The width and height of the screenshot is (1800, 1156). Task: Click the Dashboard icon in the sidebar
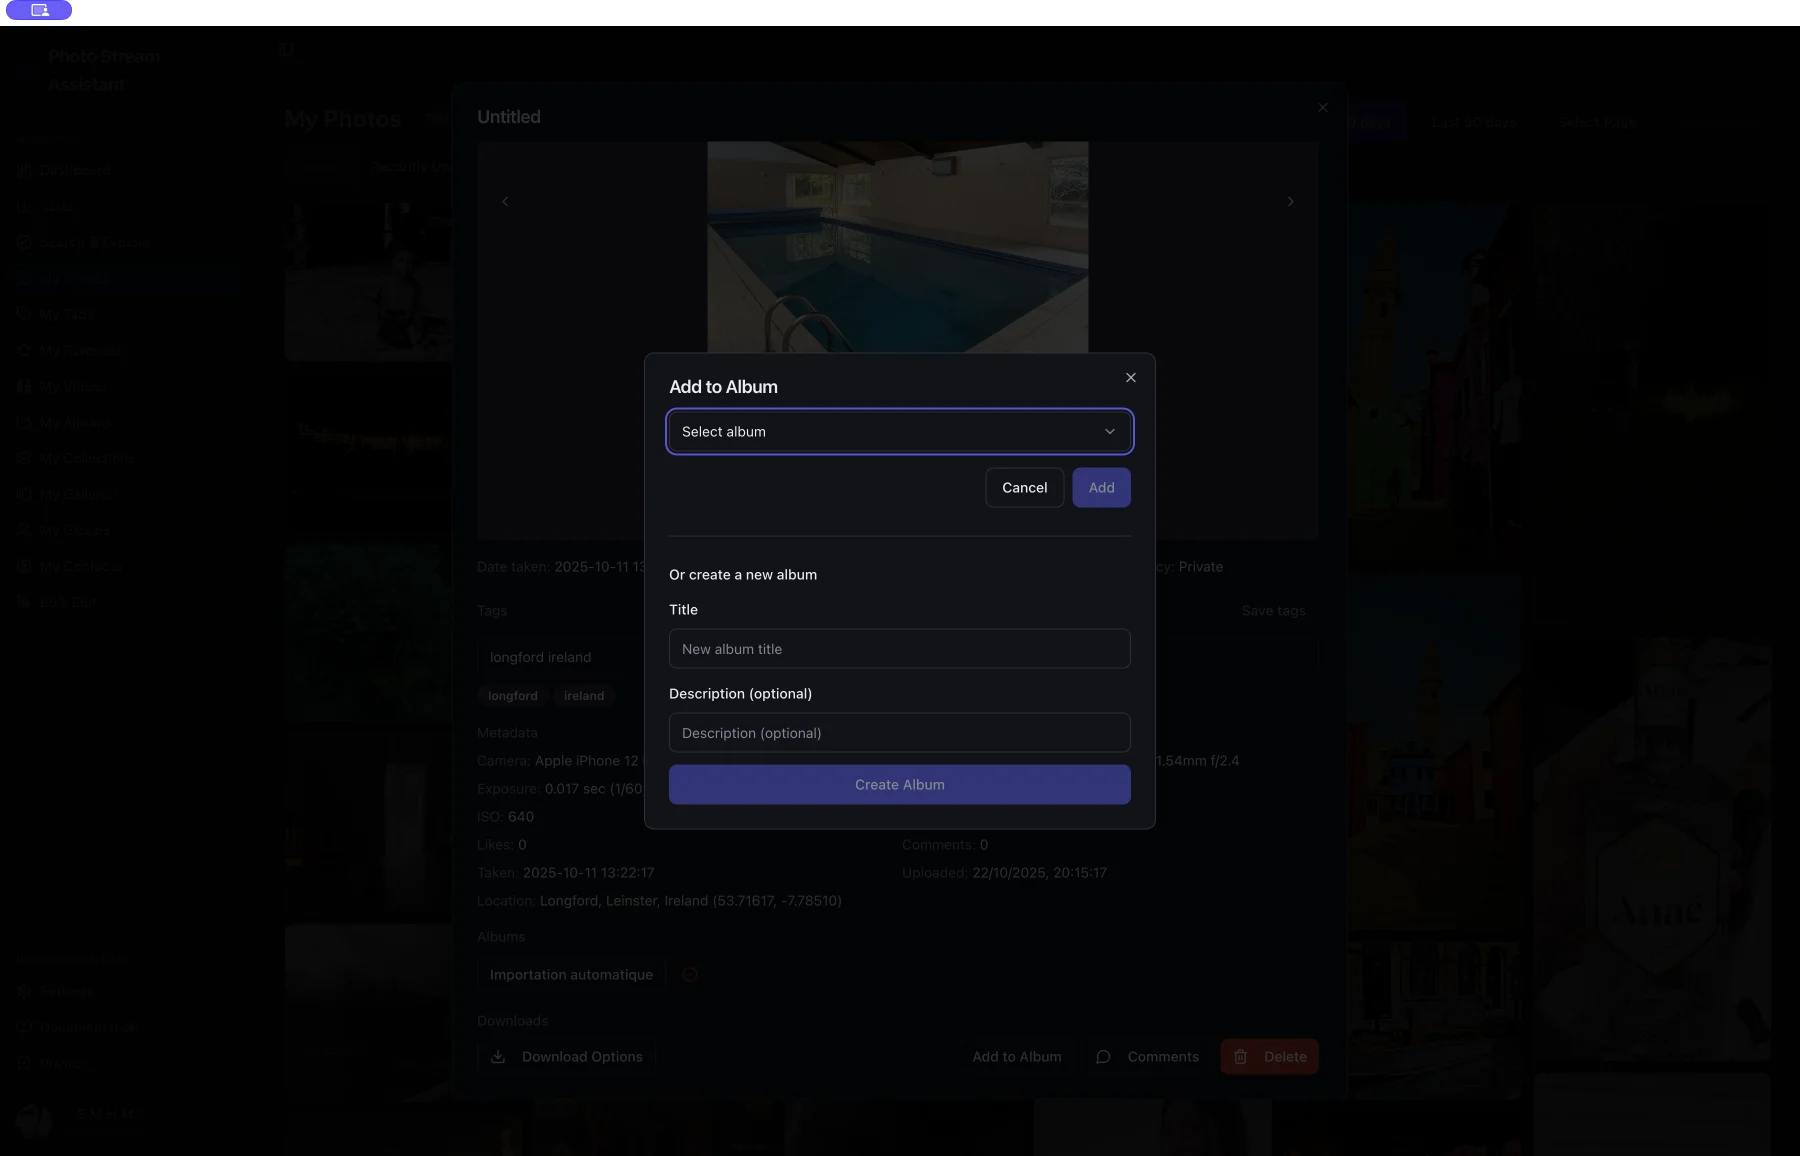click(24, 170)
